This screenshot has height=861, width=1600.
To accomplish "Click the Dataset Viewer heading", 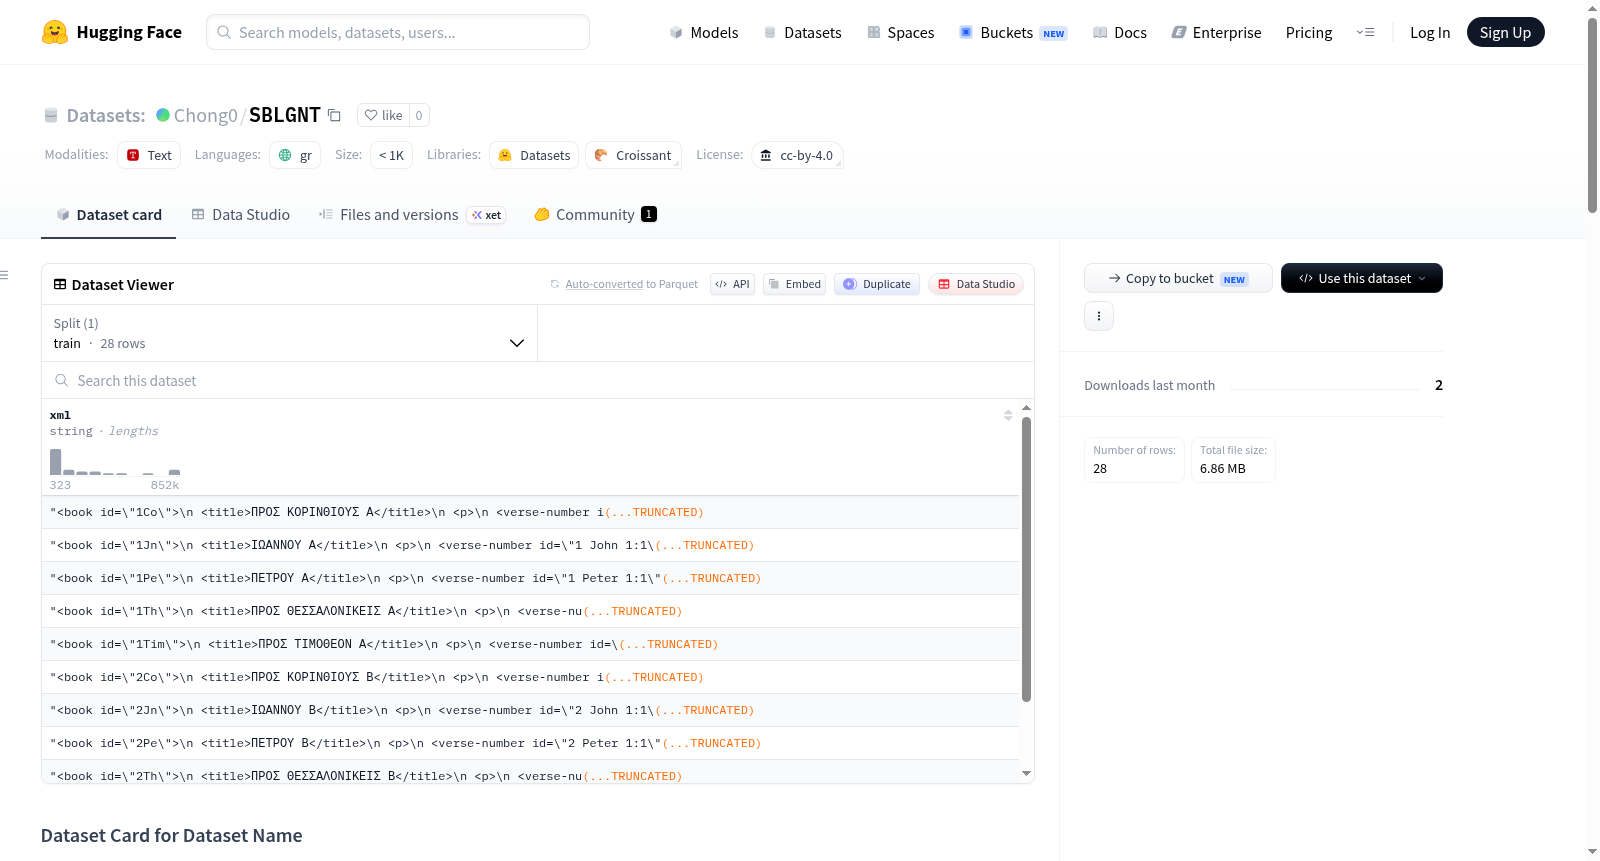I will (x=123, y=285).
